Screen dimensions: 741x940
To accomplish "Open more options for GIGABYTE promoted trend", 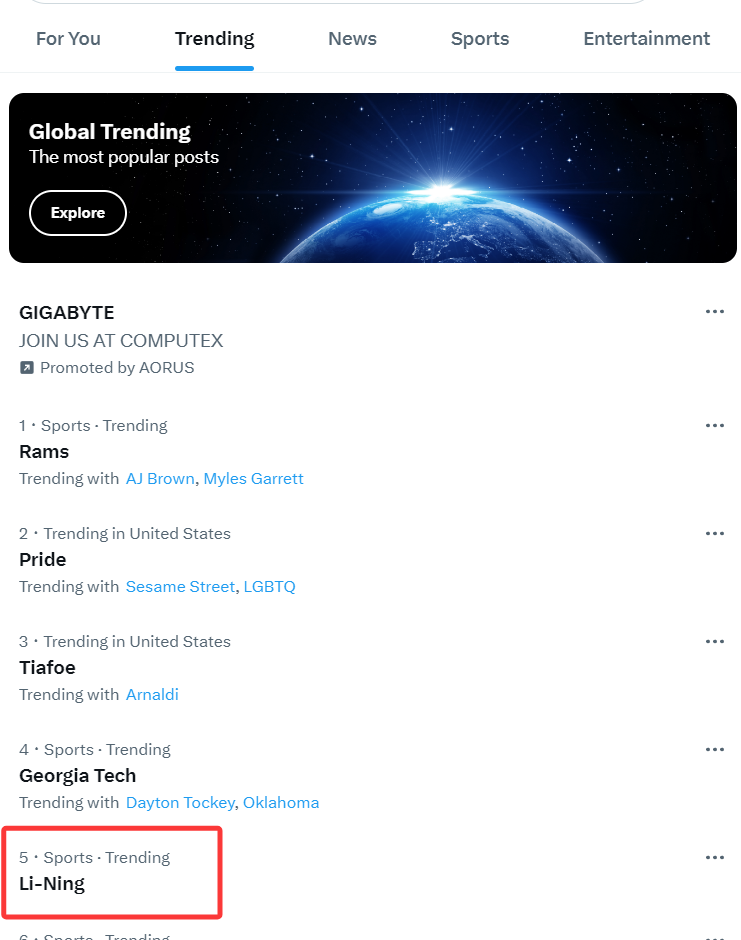I will point(715,312).
